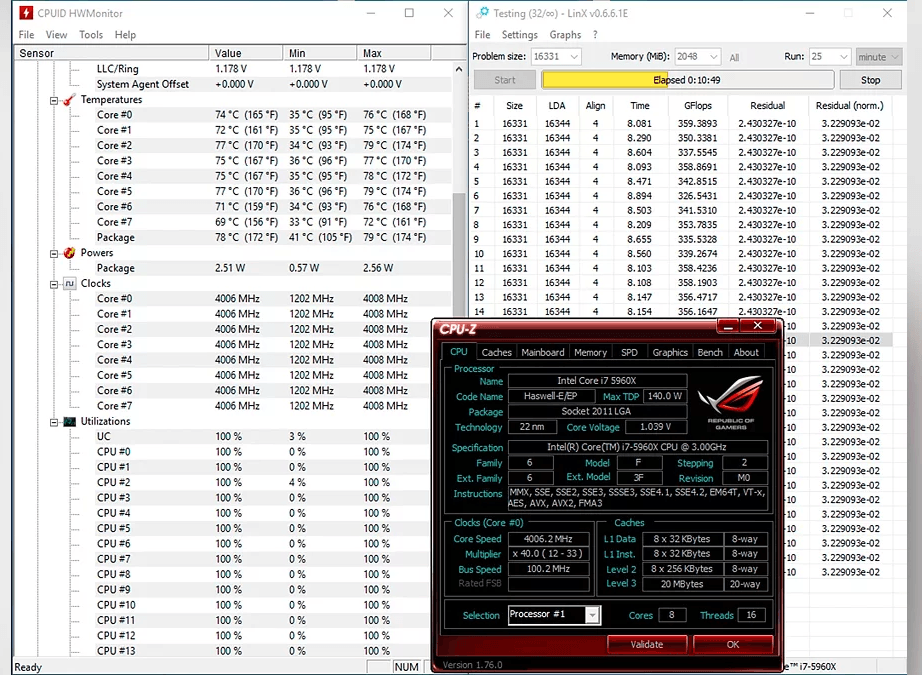Collapse the Clocks tree node

tap(54, 284)
